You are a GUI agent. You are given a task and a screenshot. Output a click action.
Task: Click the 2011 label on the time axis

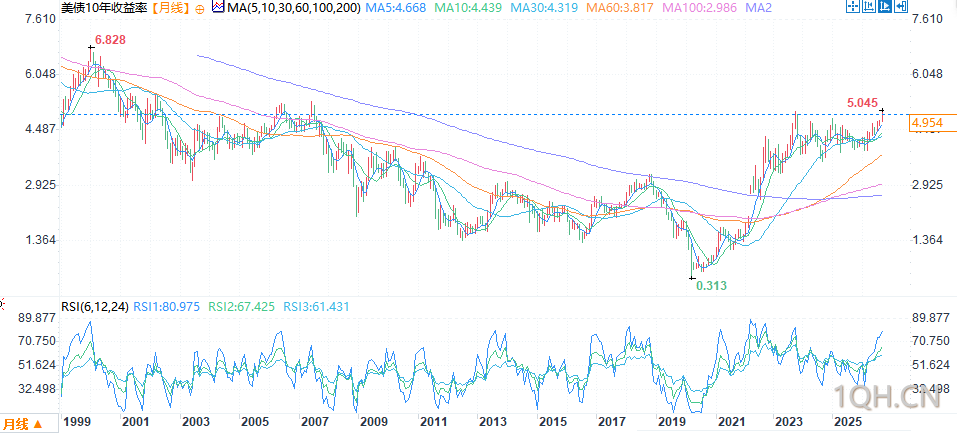tap(433, 422)
